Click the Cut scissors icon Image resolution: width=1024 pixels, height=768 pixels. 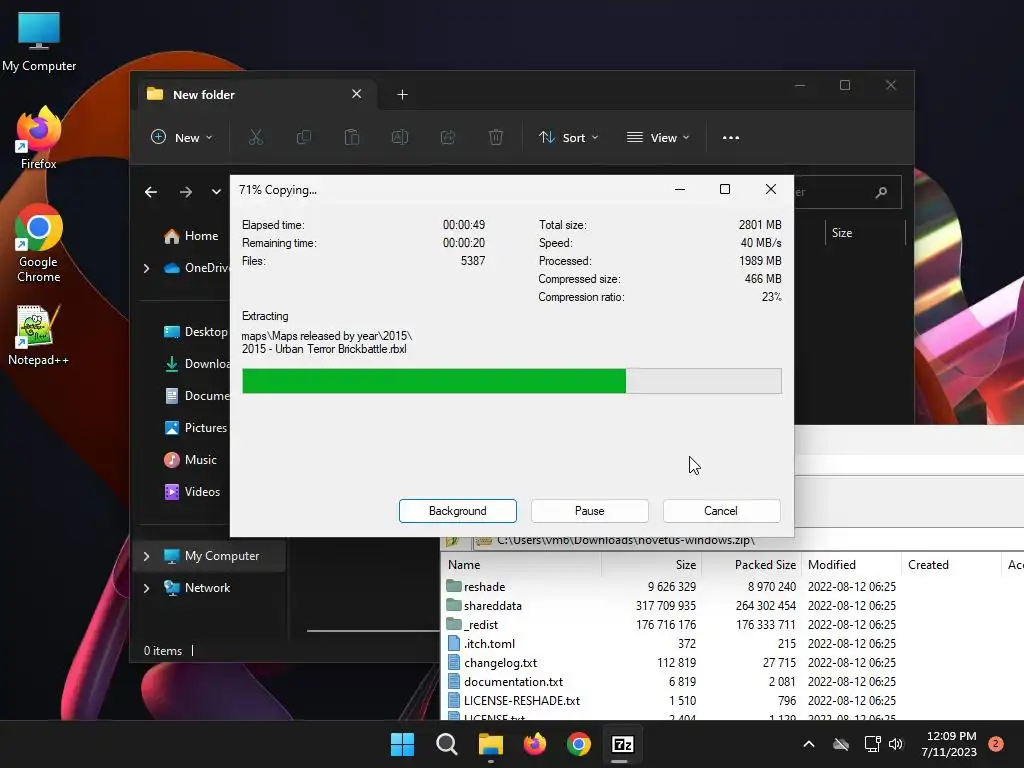point(255,137)
